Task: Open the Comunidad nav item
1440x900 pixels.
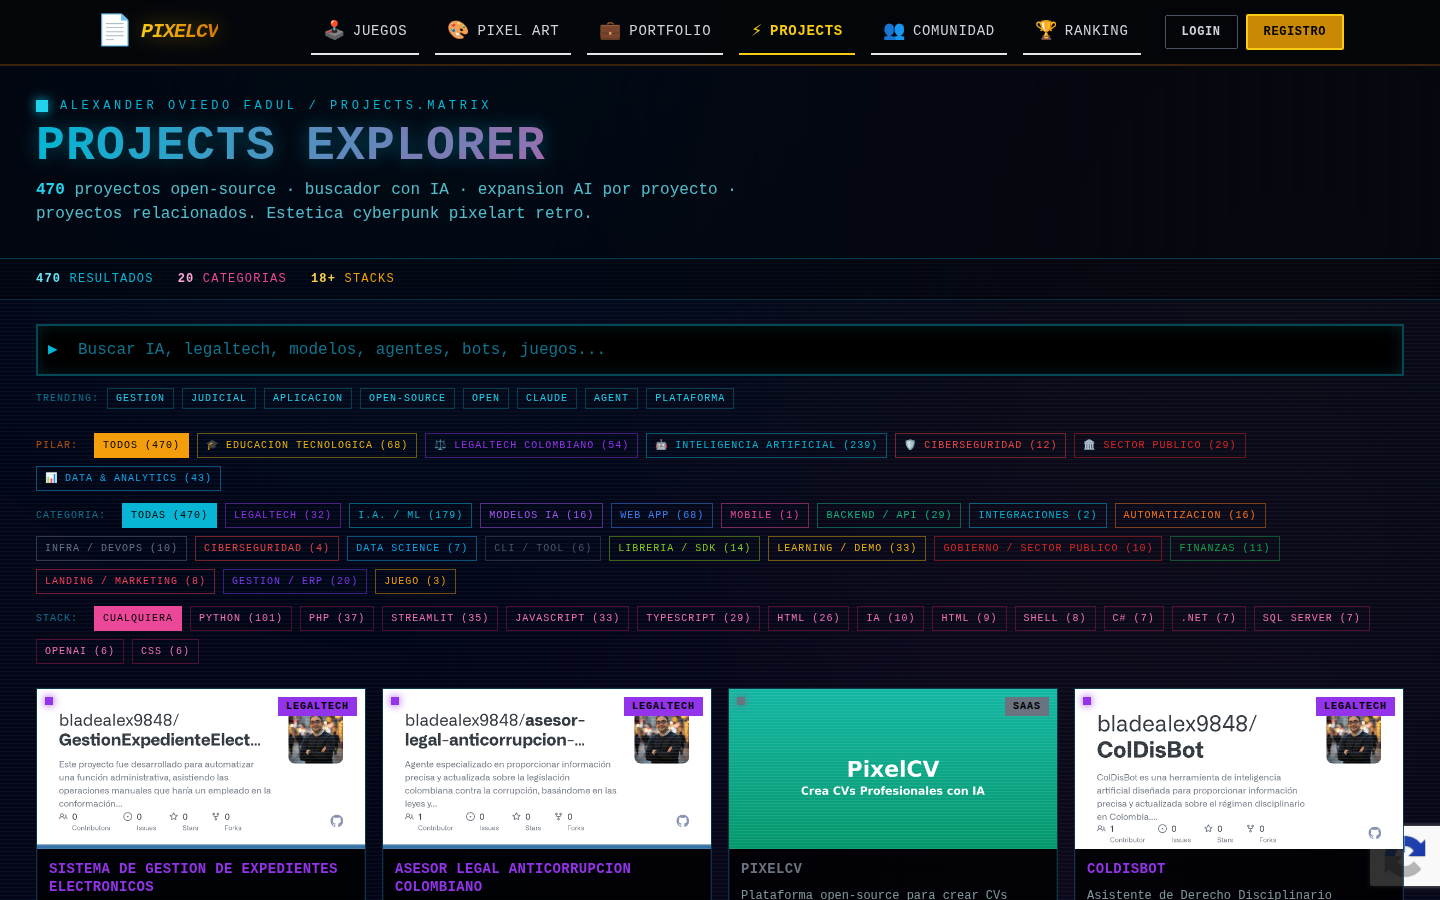Action: [x=939, y=31]
